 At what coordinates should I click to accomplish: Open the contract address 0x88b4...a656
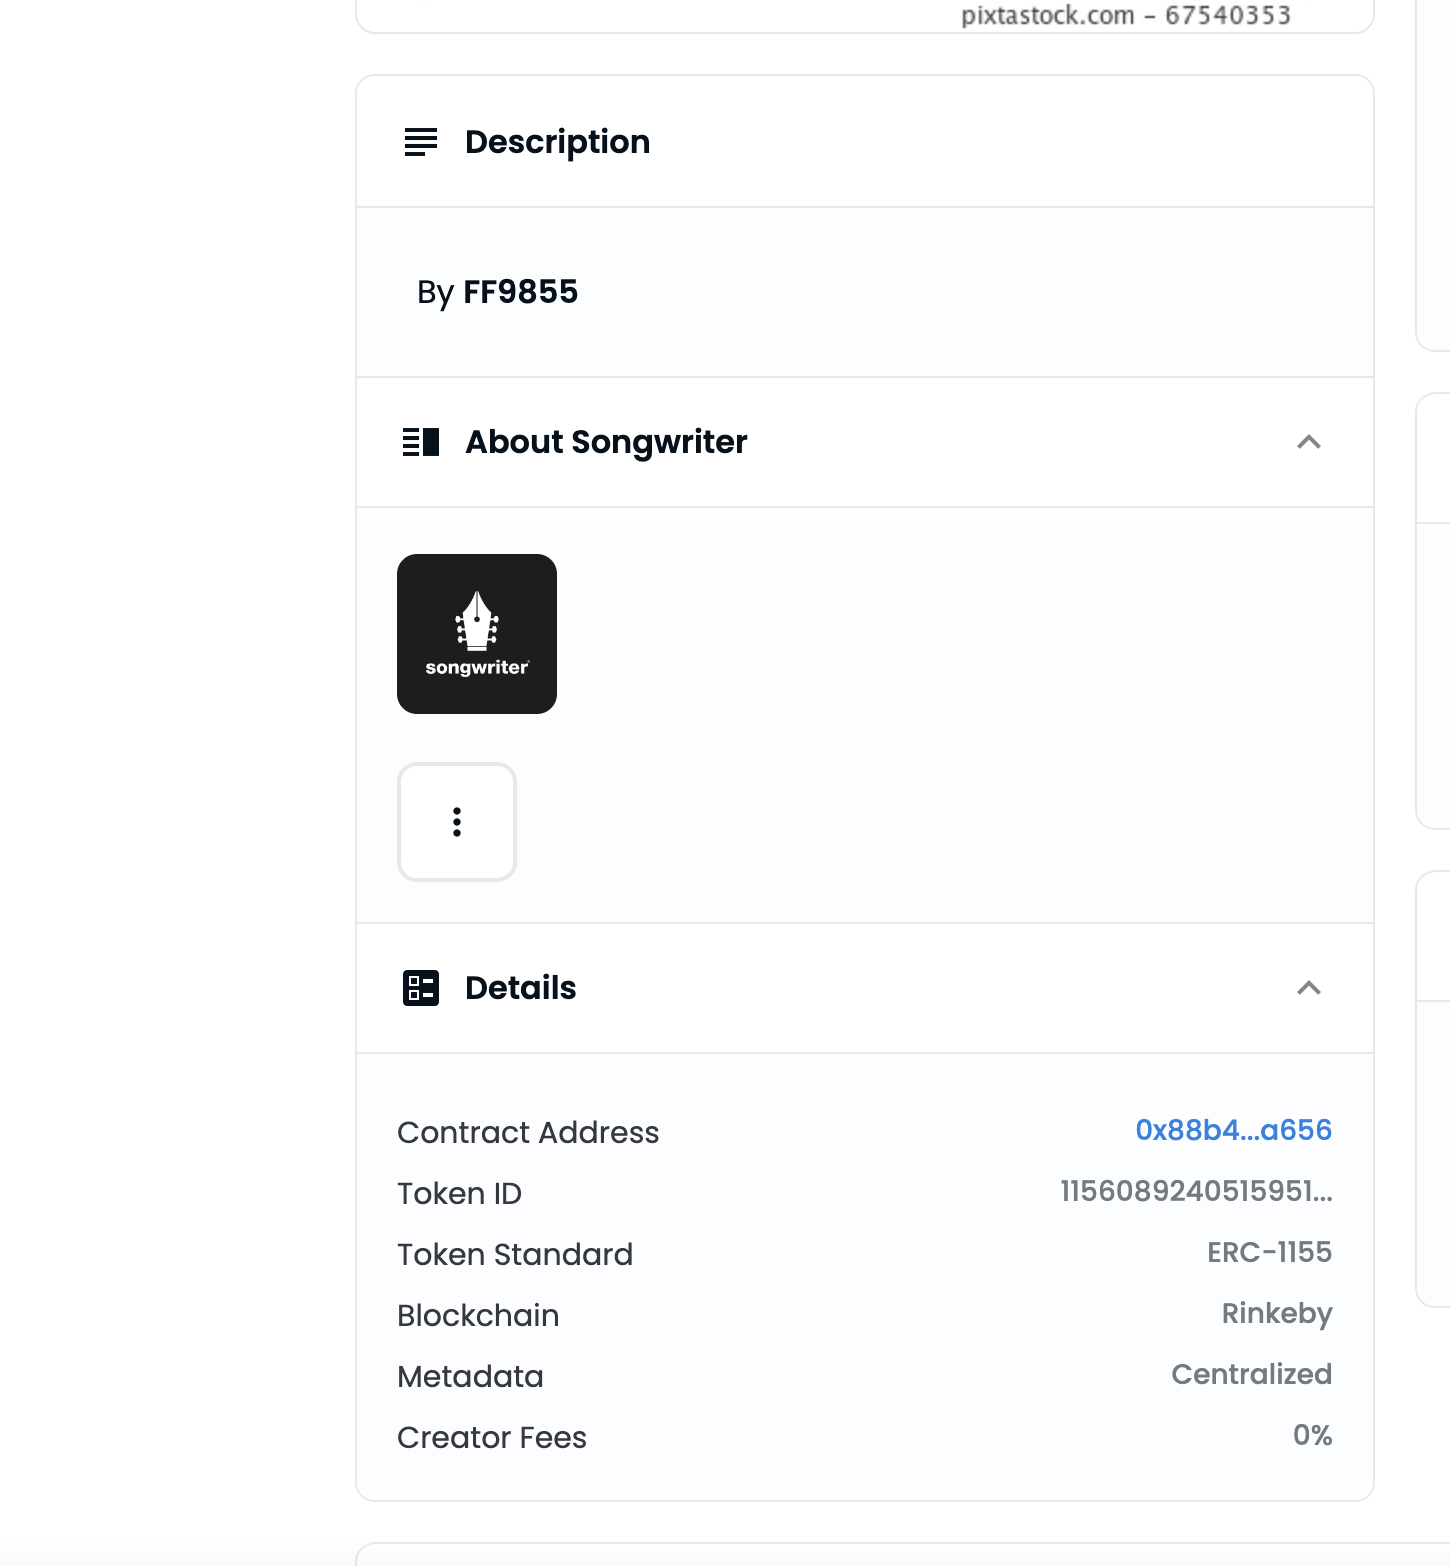tap(1233, 1131)
